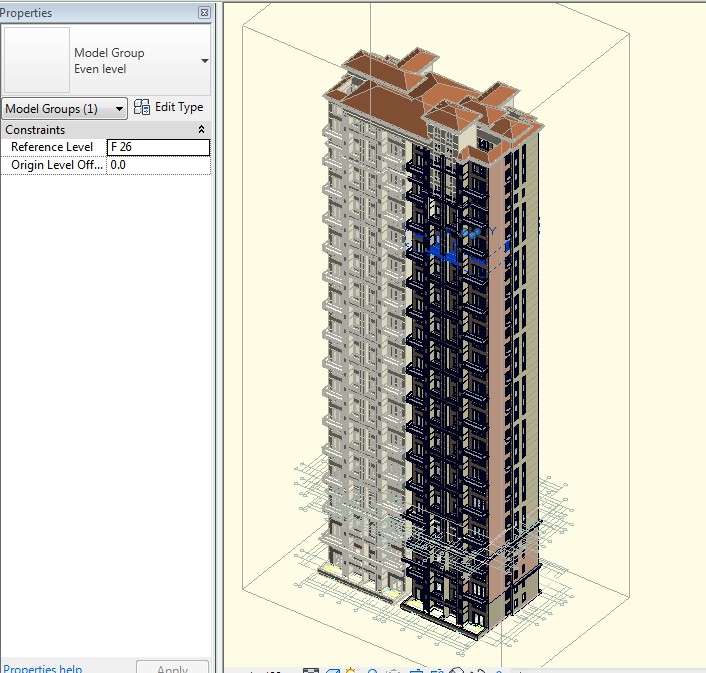Click the 3D view lock house icon
This screenshot has width=706, height=673.
[457, 671]
